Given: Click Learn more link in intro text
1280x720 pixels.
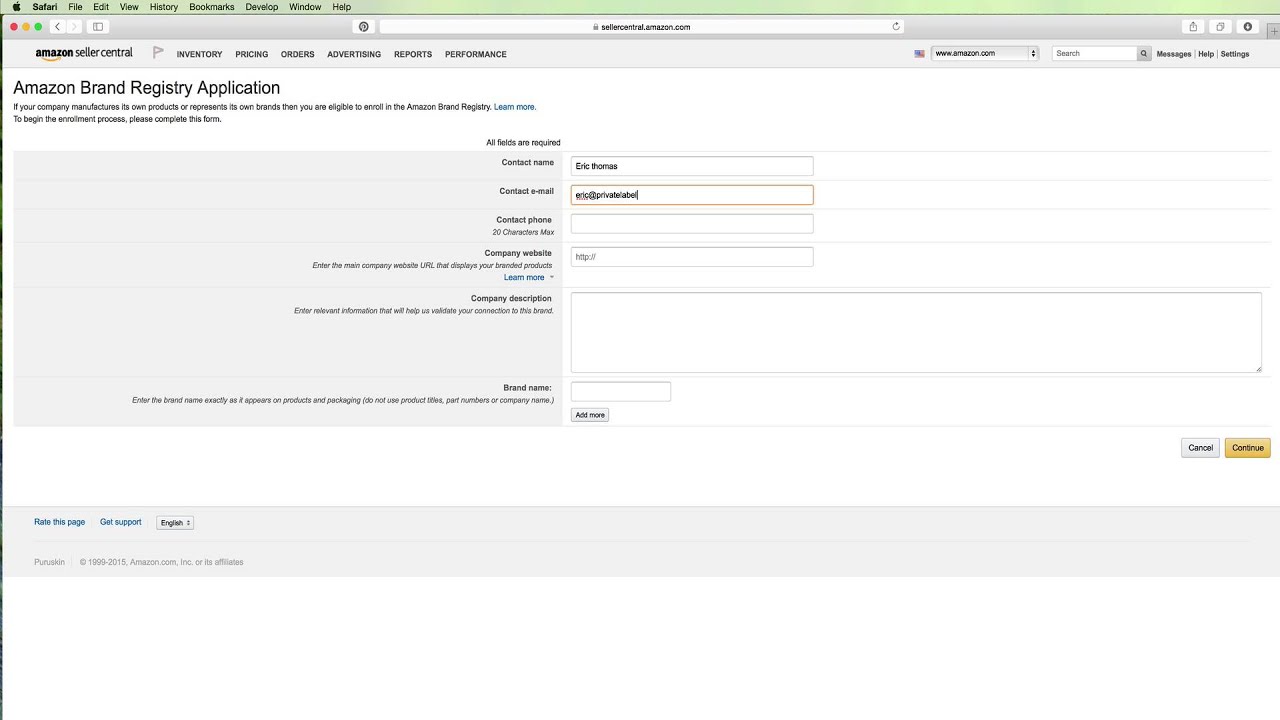Looking at the screenshot, I should point(514,107).
